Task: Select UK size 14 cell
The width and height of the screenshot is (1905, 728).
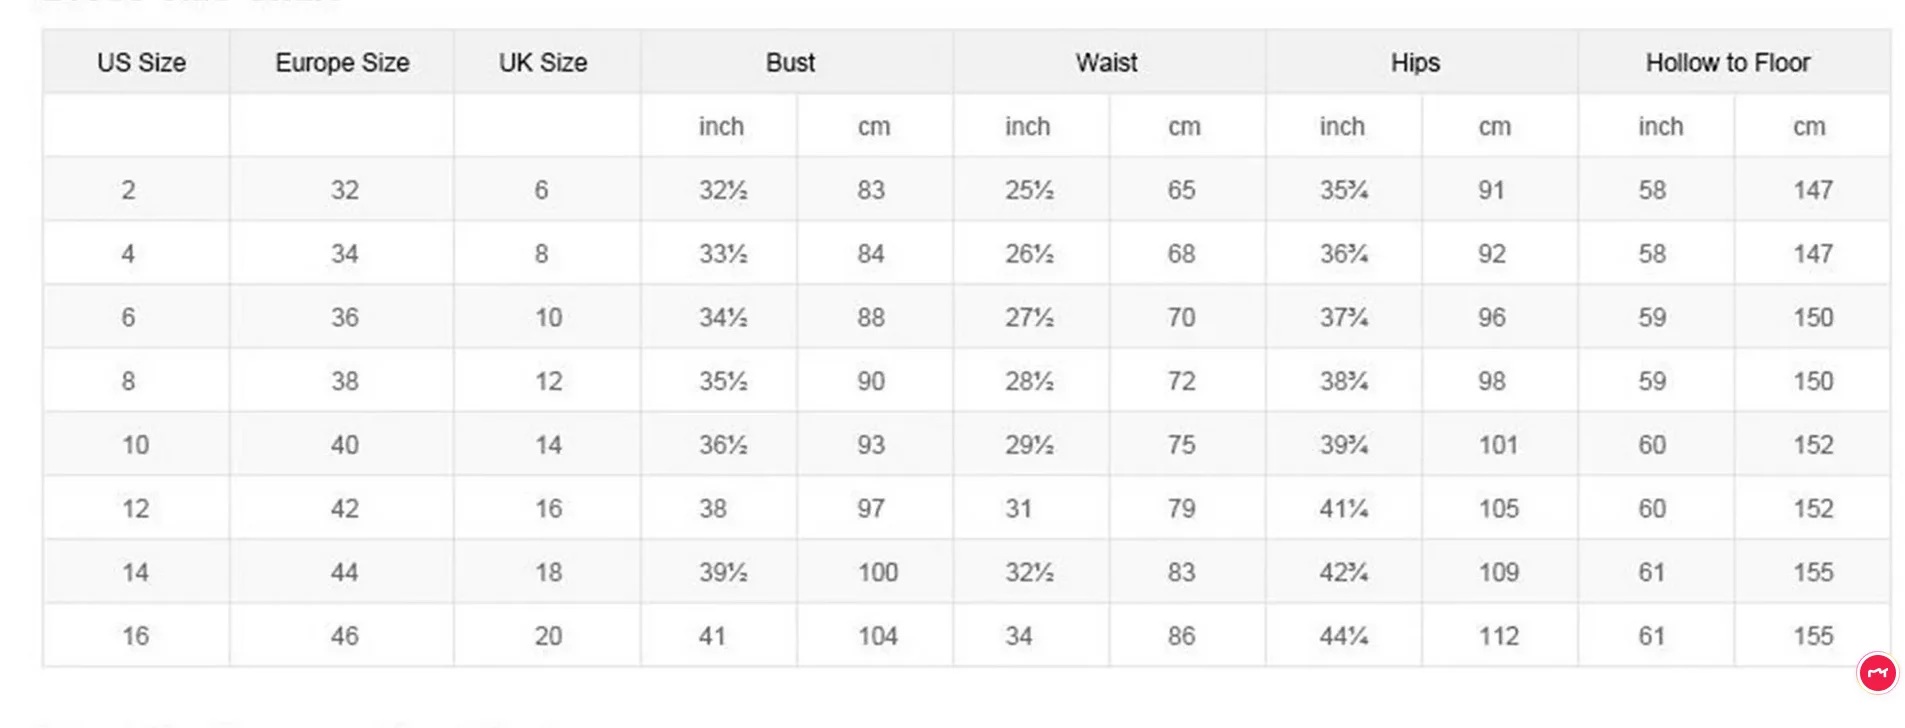Action: 547,444
